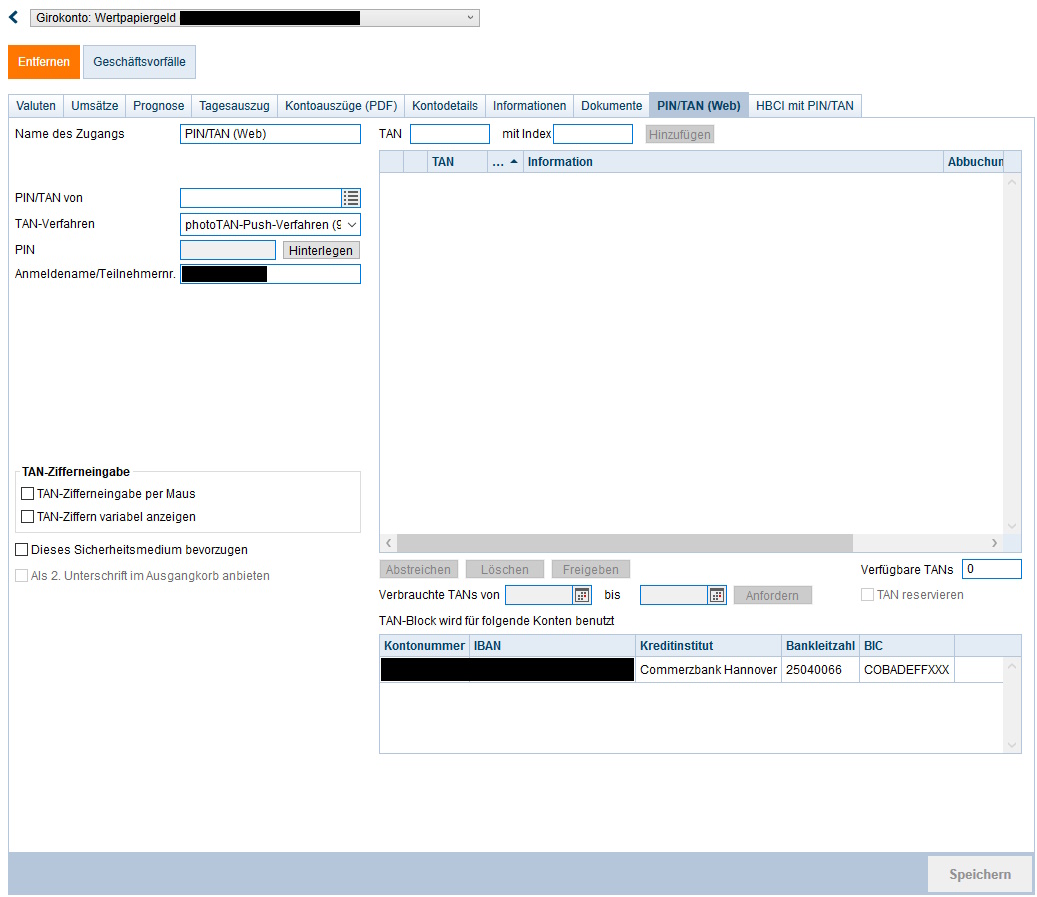
Task: Click the down arrow on the accounts table scrollbar
Action: (1012, 745)
